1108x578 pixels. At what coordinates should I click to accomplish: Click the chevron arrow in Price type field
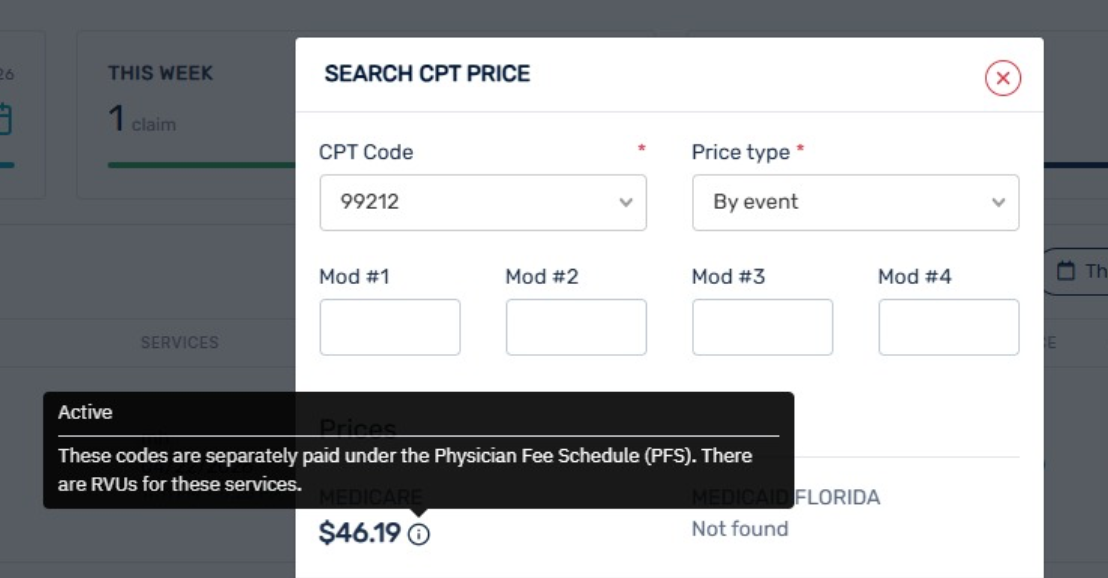click(x=998, y=202)
